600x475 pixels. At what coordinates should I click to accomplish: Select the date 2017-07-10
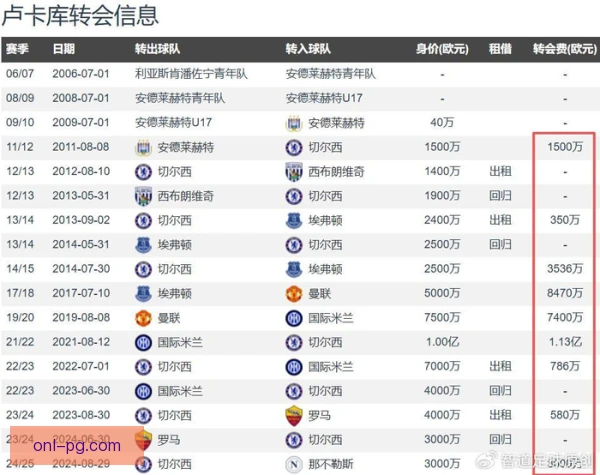point(81,293)
